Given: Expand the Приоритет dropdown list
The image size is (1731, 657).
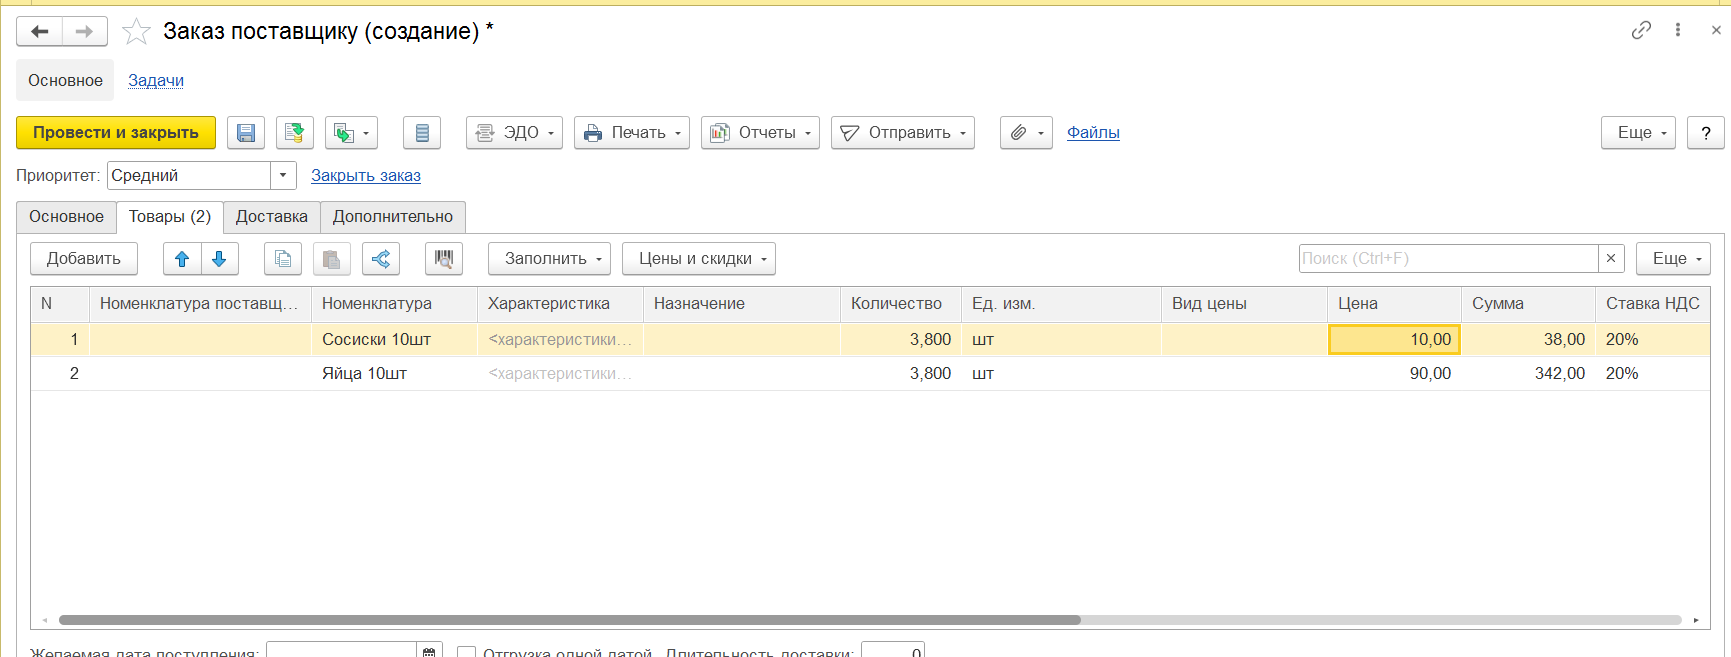Looking at the screenshot, I should [x=283, y=176].
